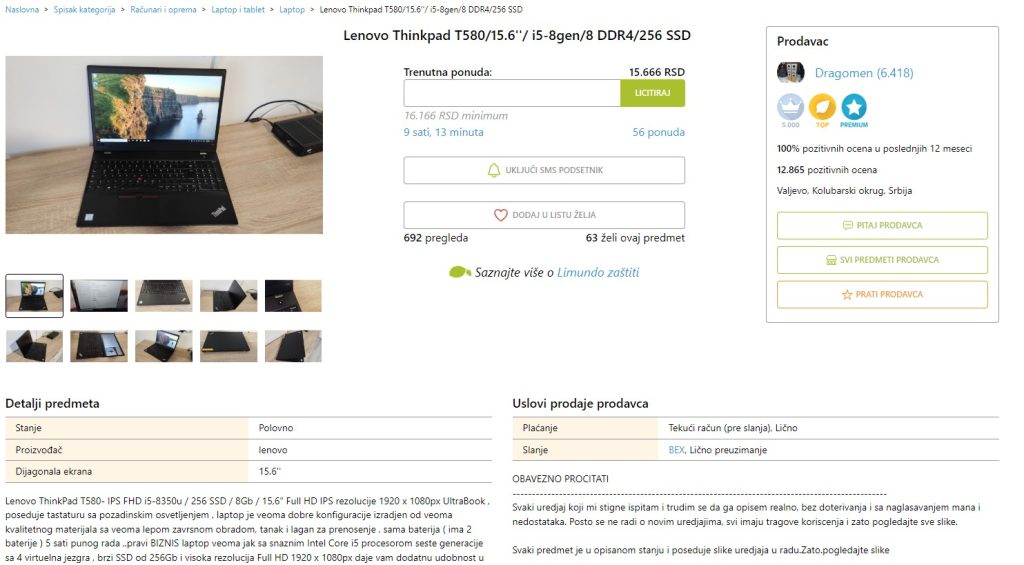Enable SMS reminder with bell button

click(x=544, y=170)
